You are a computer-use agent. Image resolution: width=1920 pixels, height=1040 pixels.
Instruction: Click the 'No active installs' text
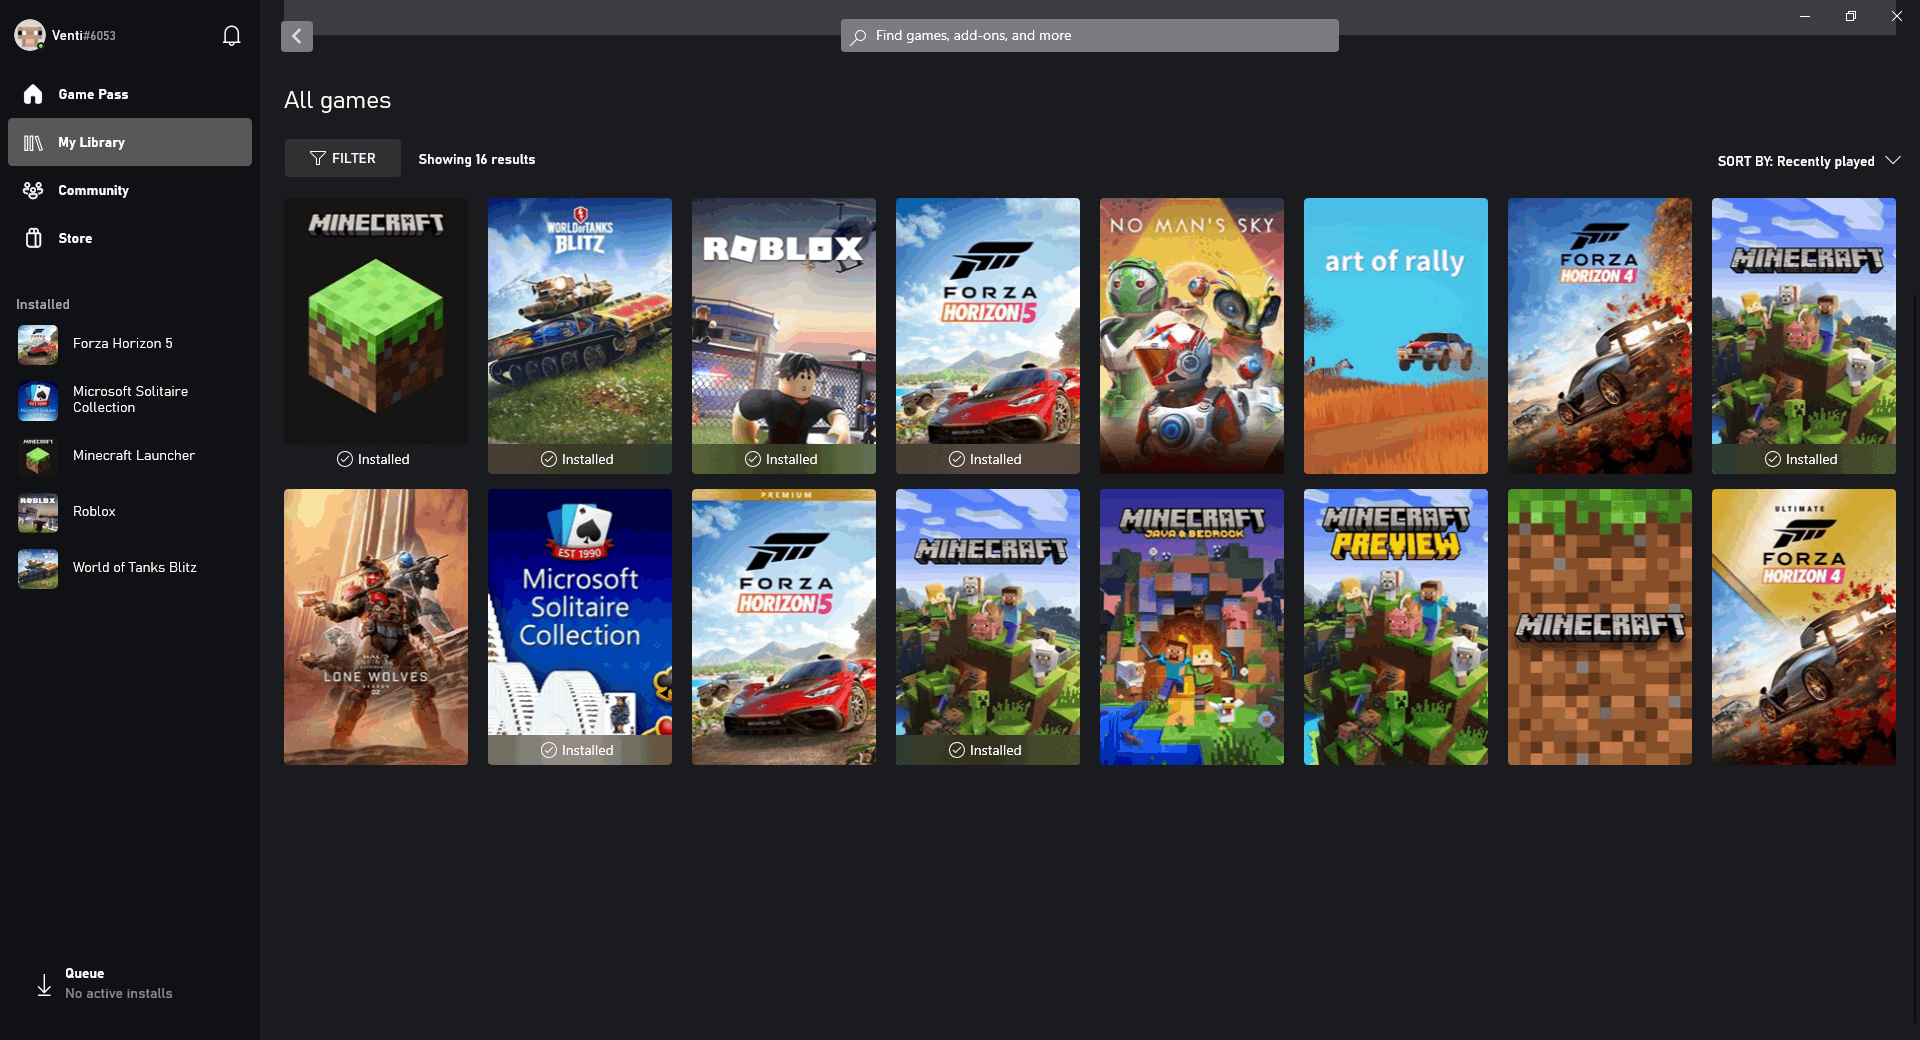119,993
